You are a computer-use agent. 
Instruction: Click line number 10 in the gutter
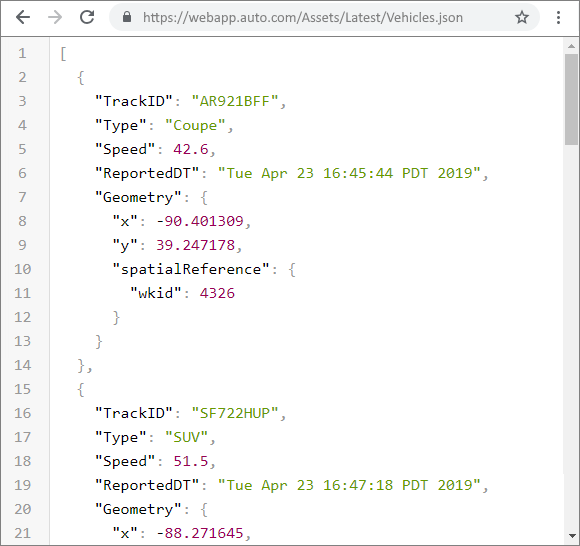[23, 269]
